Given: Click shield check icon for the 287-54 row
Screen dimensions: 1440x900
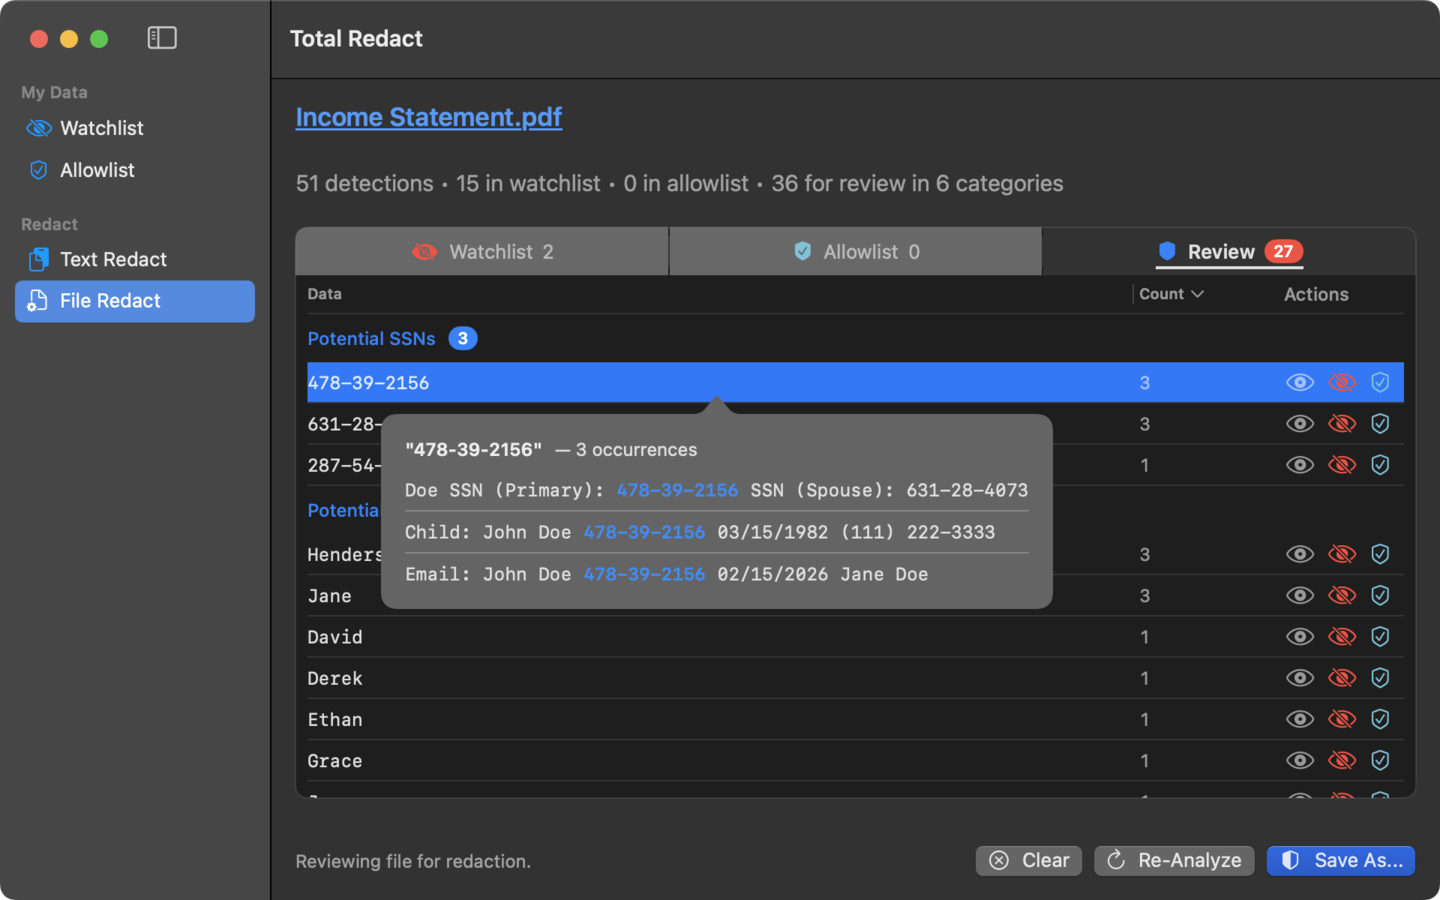Looking at the screenshot, I should point(1380,465).
